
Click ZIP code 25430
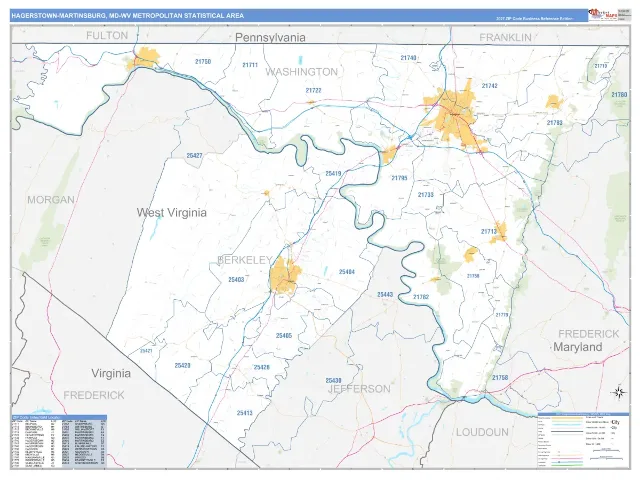(333, 381)
